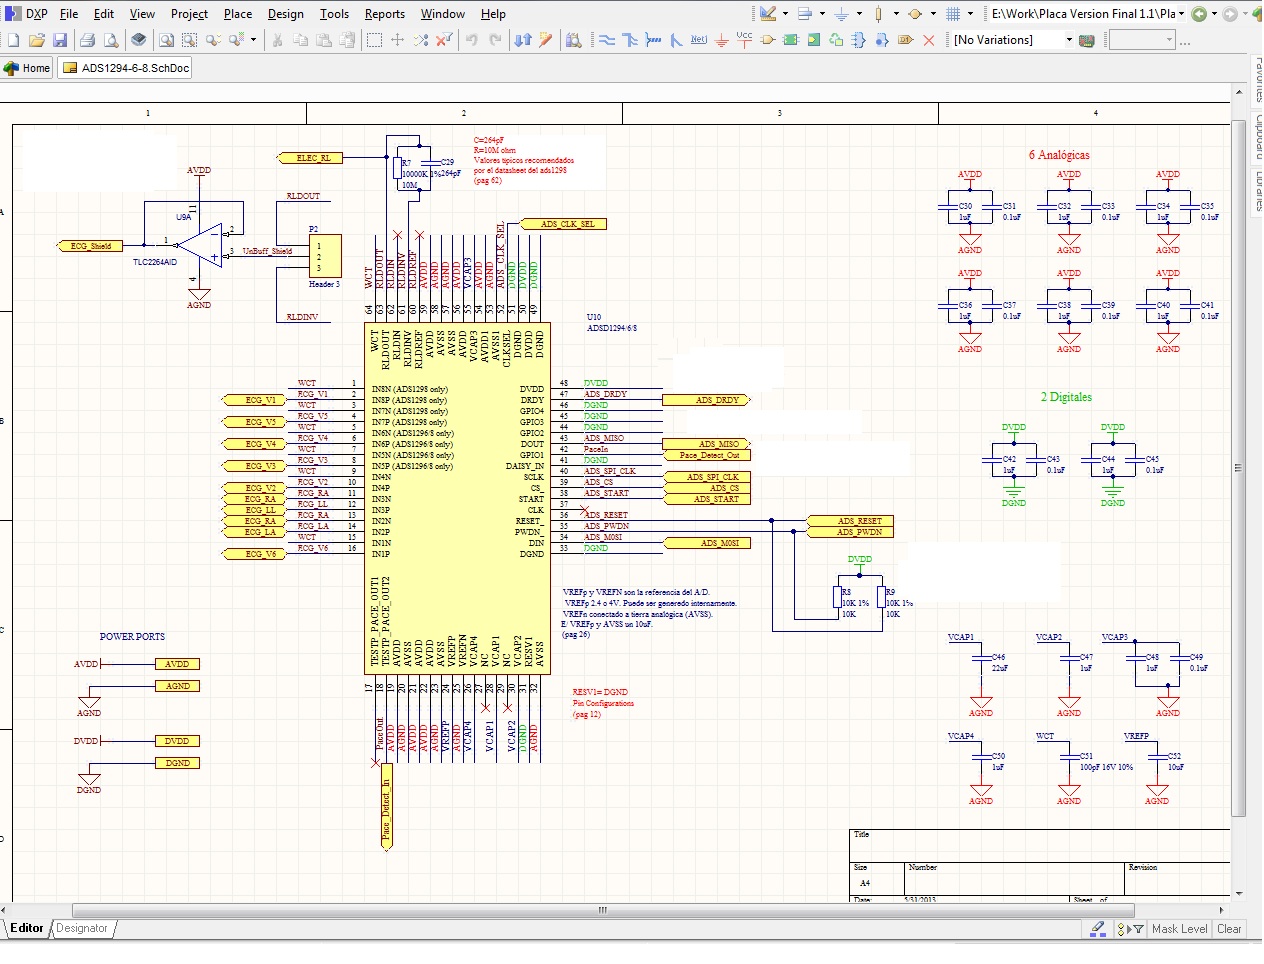Place a VCC power port
This screenshot has height=964, width=1264.
(744, 39)
